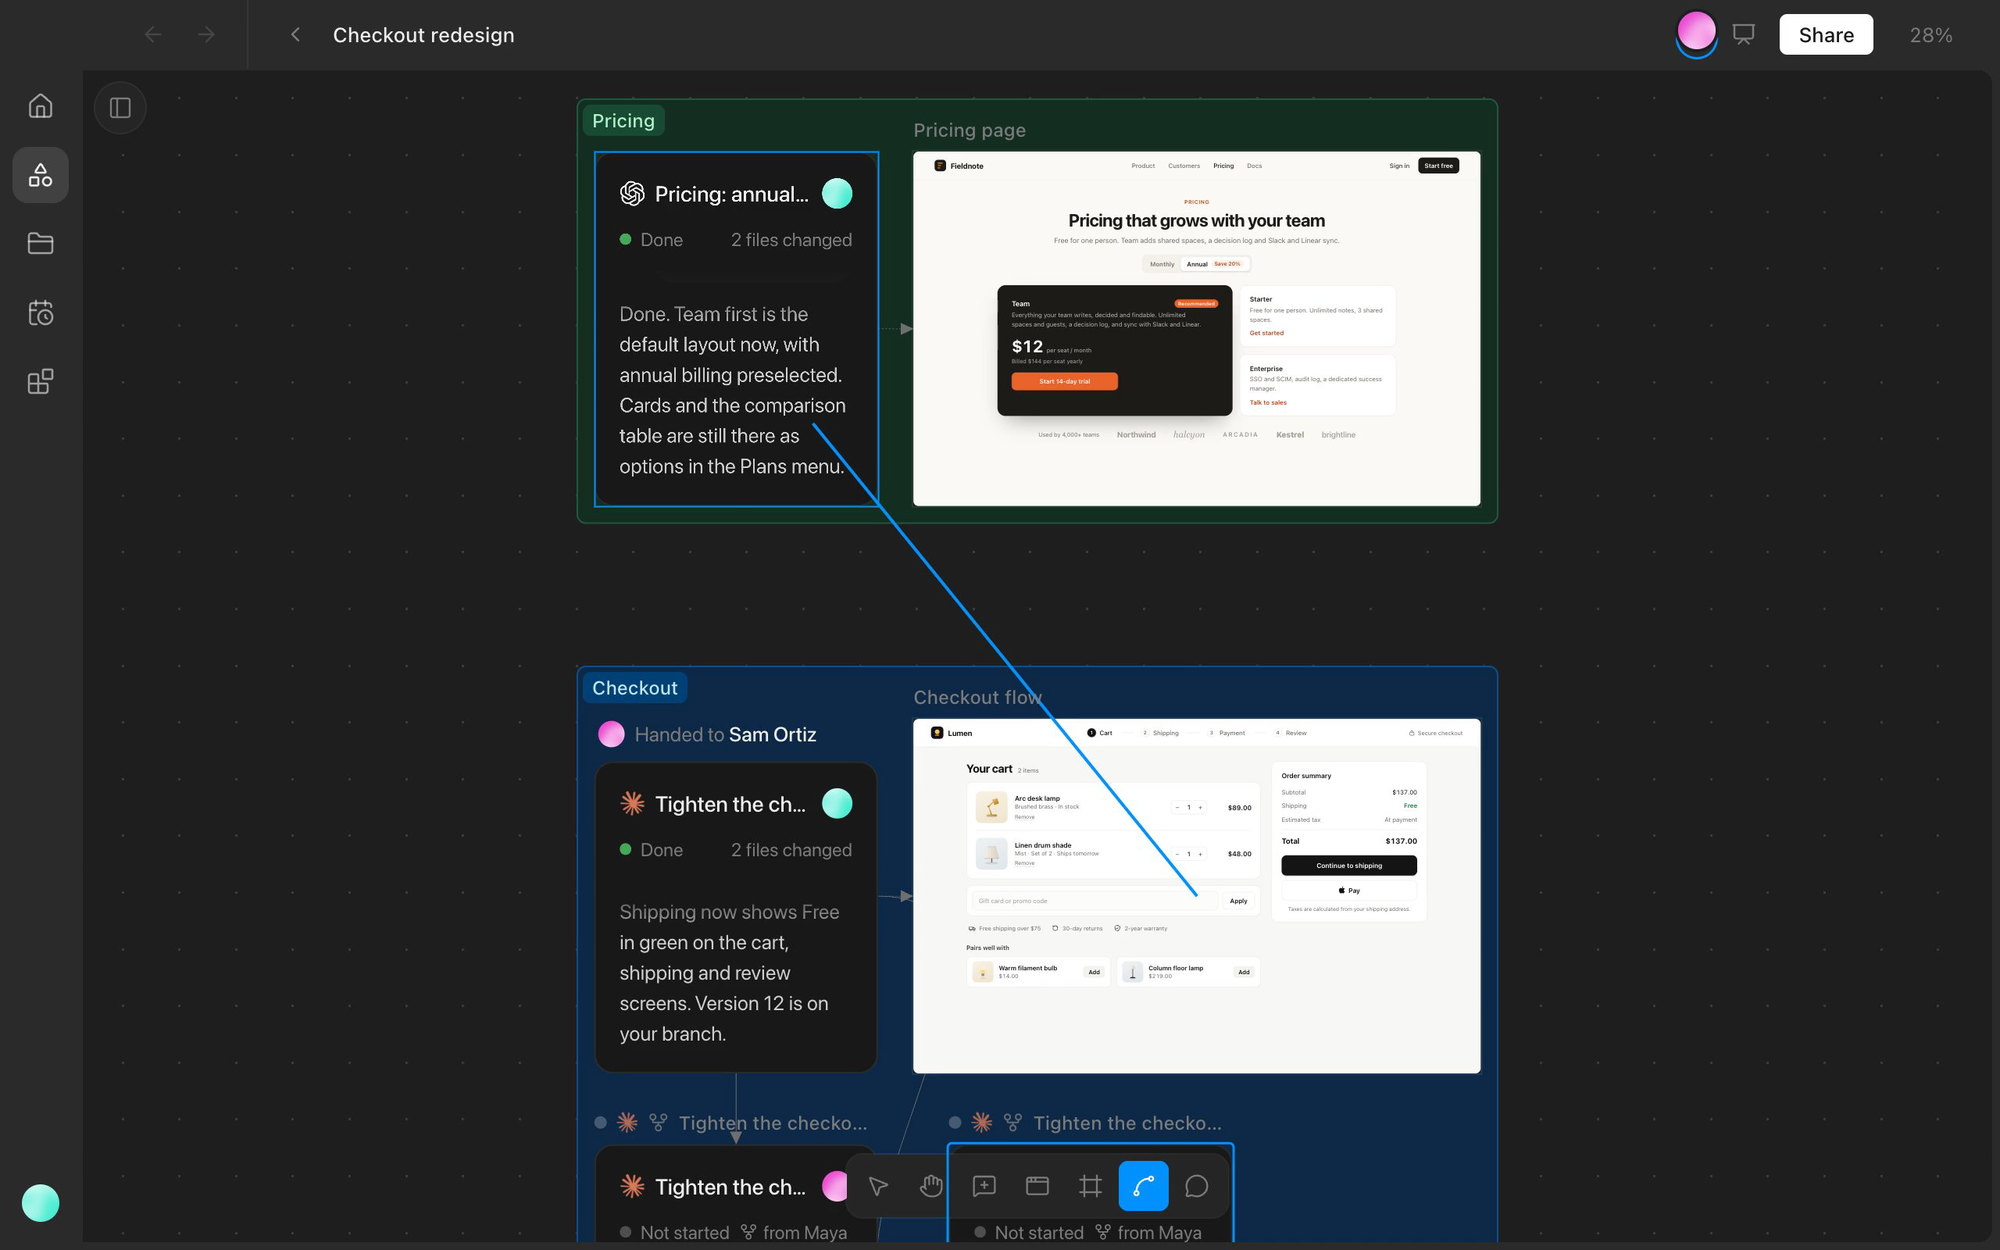Click Sam Ortiz in the handoff line
This screenshot has height=1250, width=2000.
click(772, 735)
